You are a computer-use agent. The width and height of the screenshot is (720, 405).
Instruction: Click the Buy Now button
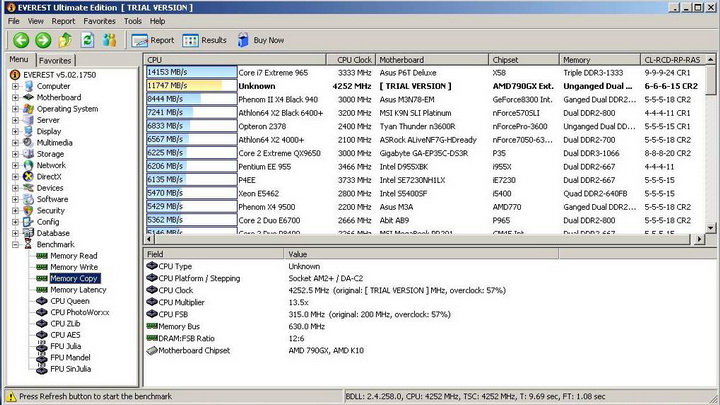coord(261,40)
